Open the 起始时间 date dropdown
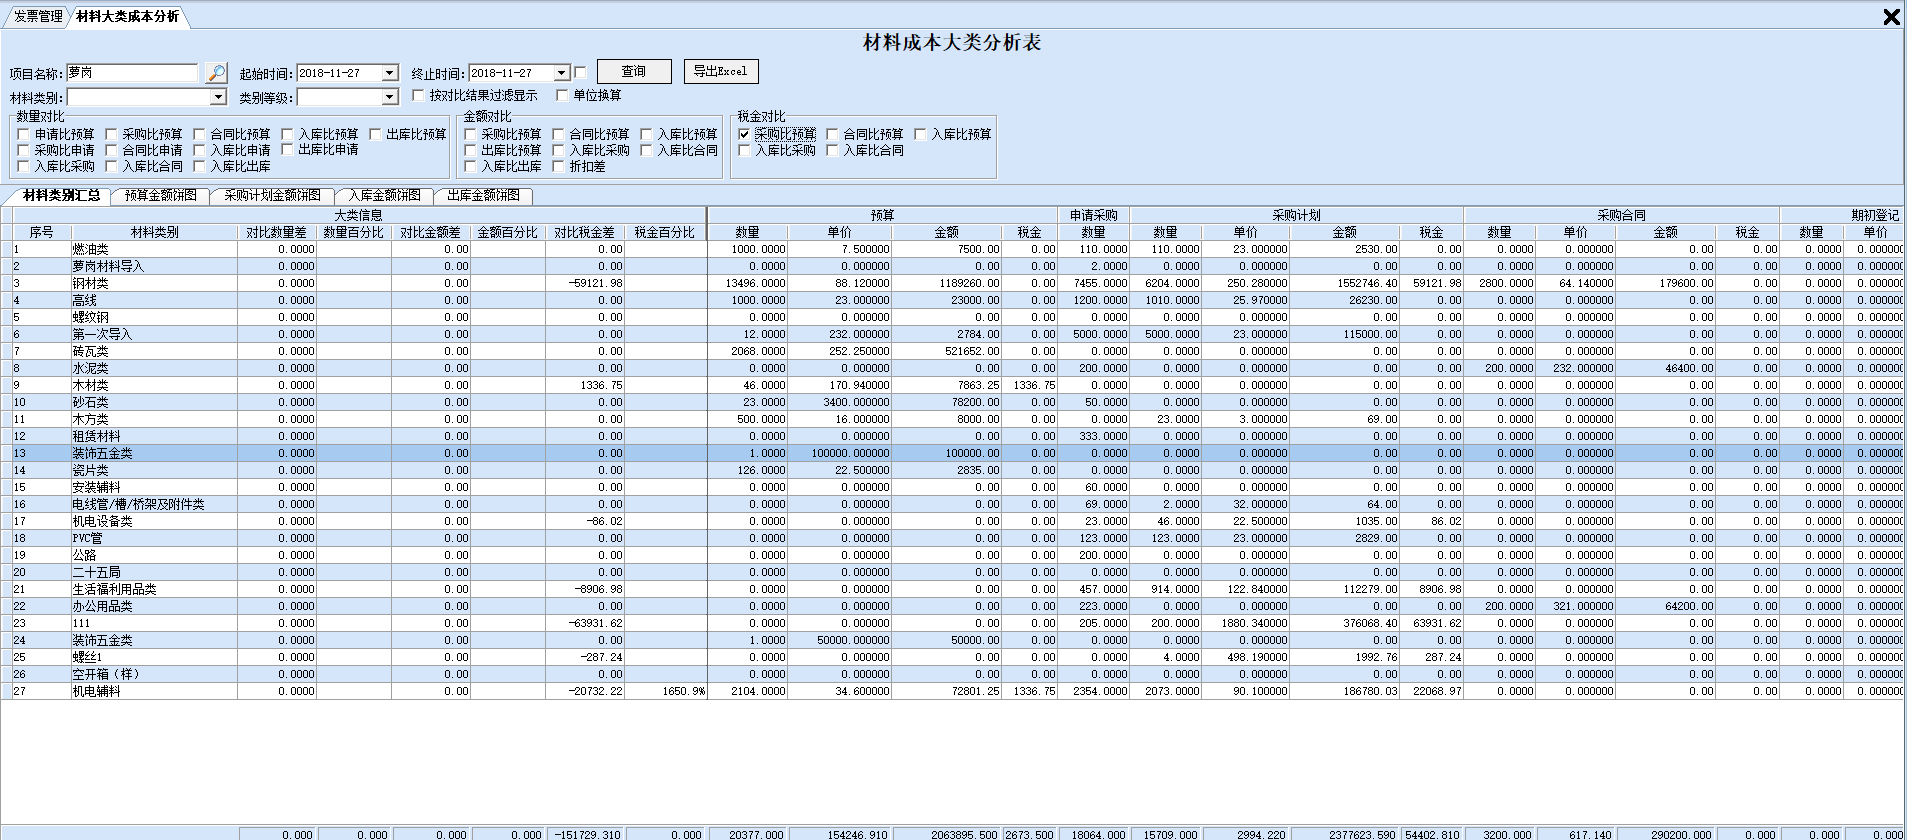This screenshot has height=840, width=1907. [x=390, y=73]
